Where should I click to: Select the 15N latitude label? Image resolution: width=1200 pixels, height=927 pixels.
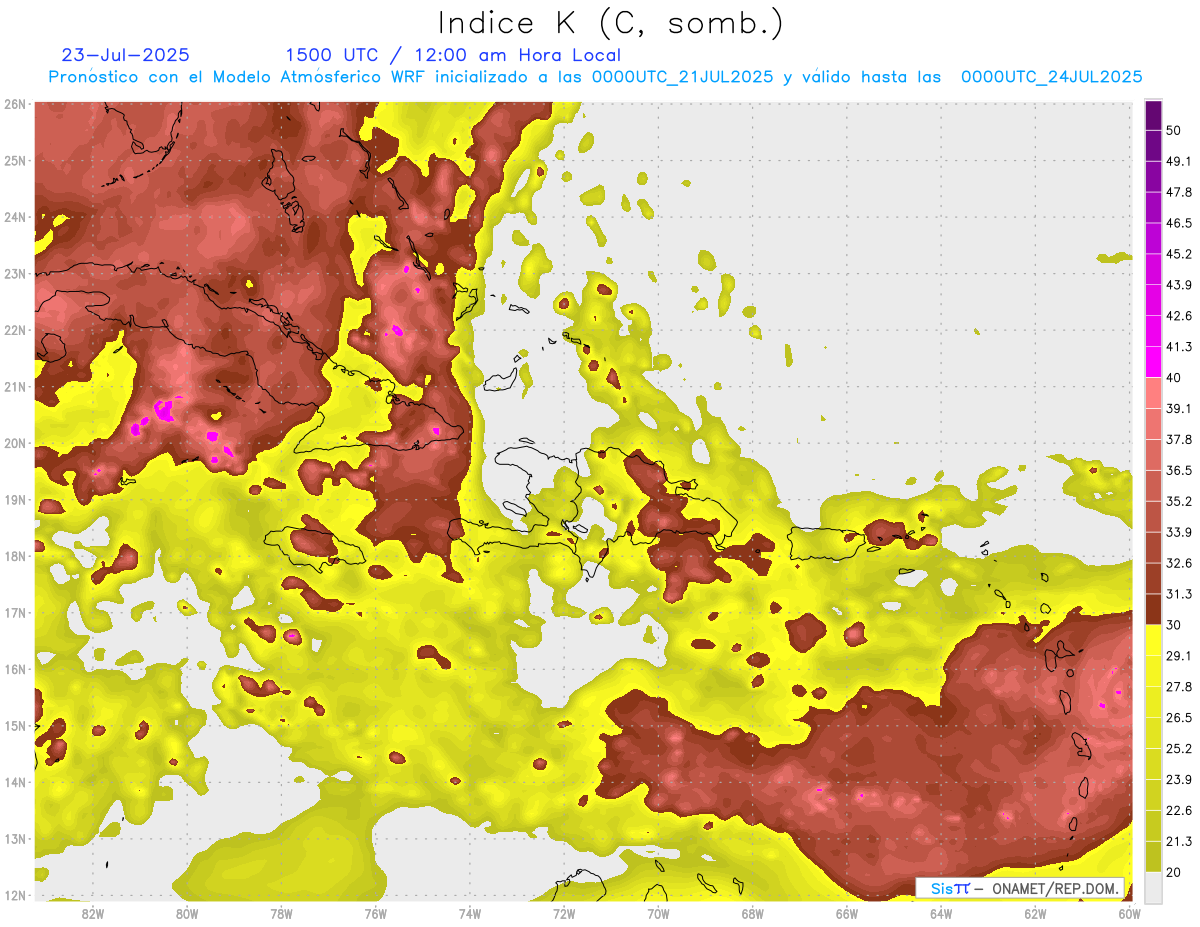tap(14, 725)
